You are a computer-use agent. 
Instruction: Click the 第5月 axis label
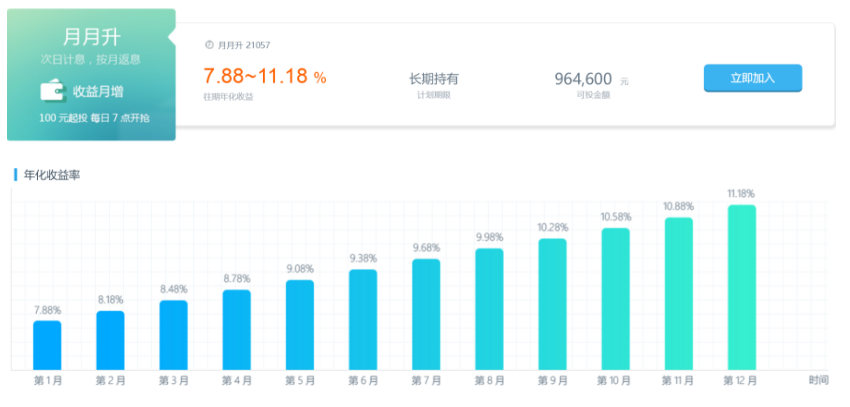300,381
